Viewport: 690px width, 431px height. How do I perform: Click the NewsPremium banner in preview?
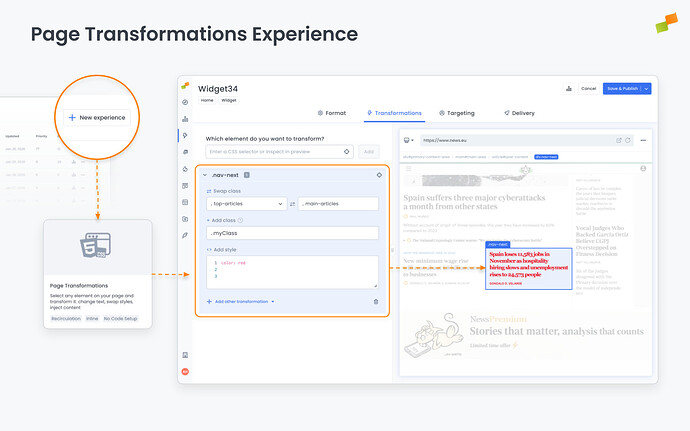coord(526,335)
